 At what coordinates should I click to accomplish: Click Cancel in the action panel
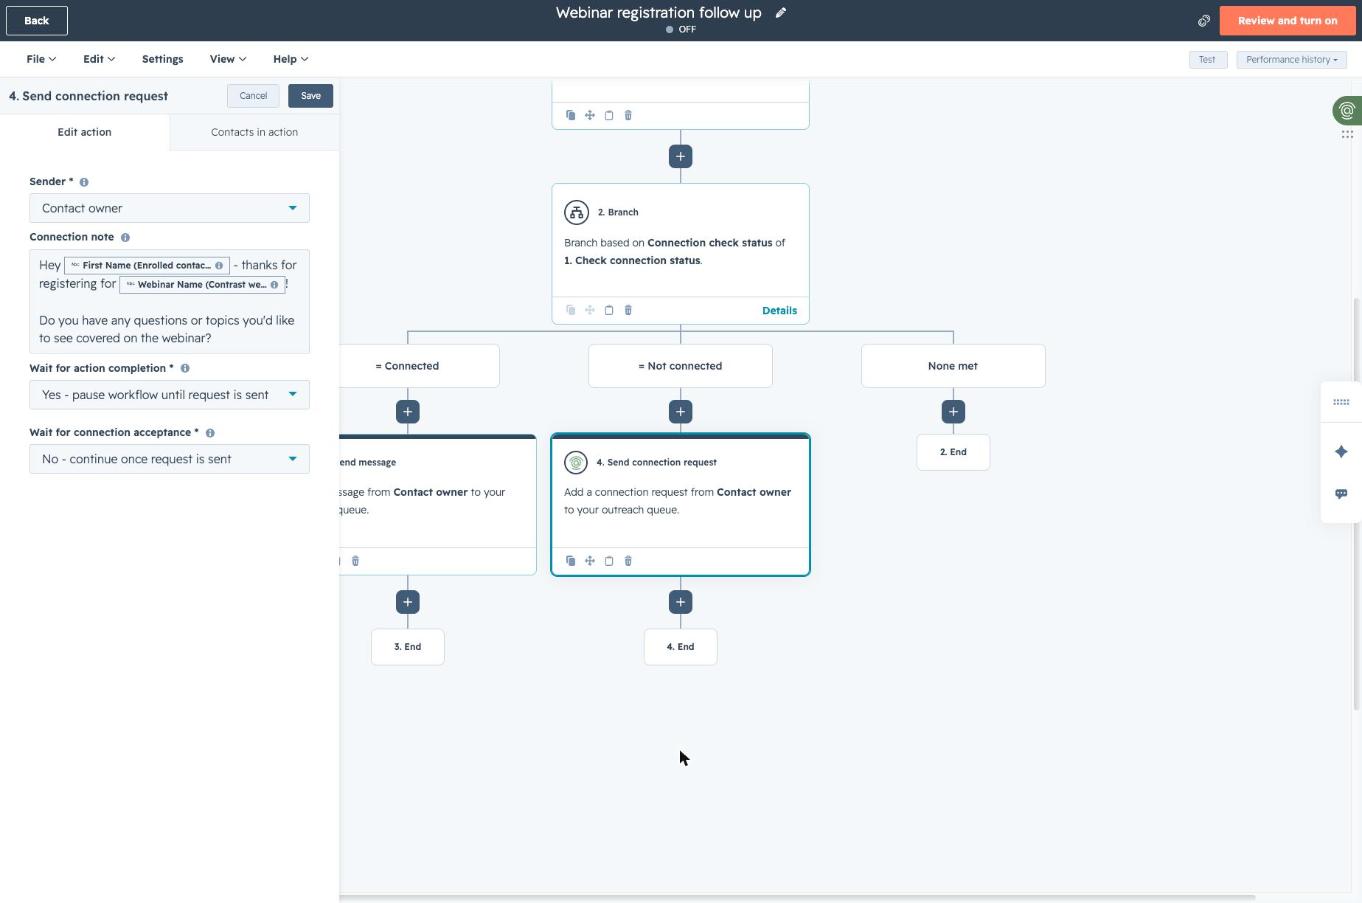click(x=253, y=96)
